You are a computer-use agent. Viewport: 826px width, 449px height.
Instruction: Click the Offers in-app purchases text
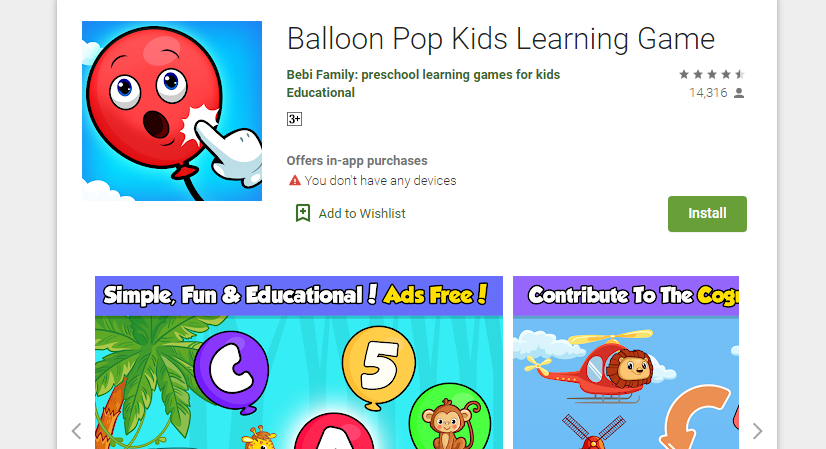coord(357,161)
